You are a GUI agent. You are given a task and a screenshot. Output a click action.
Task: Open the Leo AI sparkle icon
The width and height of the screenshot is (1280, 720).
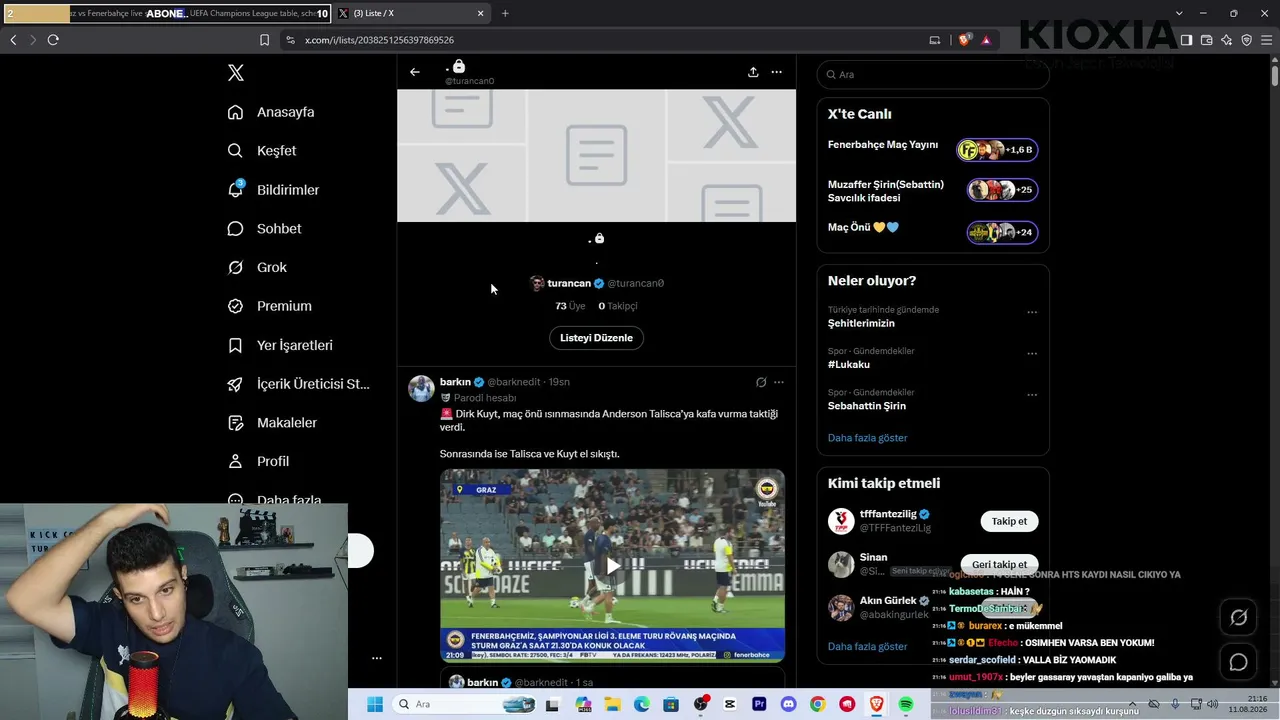point(1226,40)
